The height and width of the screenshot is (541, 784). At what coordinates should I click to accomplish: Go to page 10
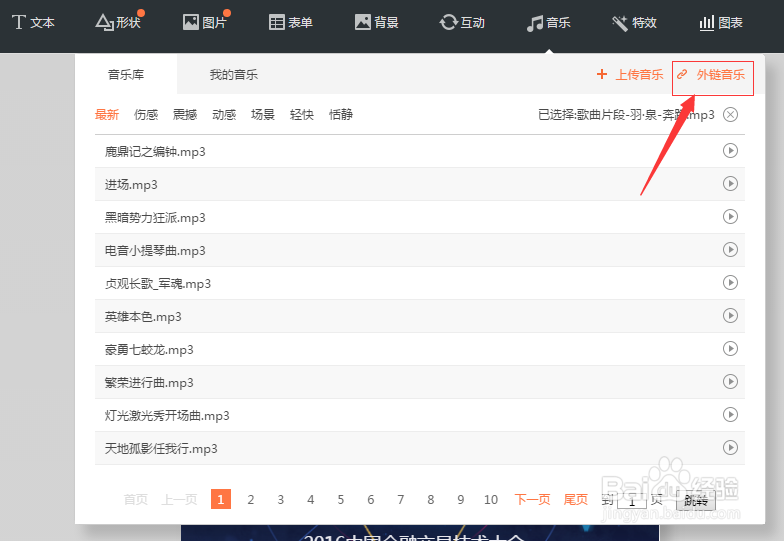click(x=491, y=499)
